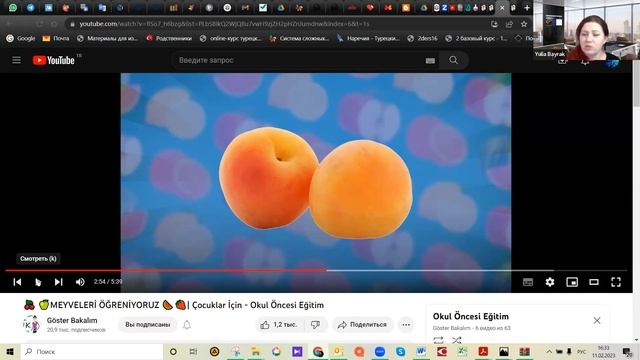Open Skype from the taskbar
Screen dimensions: 640x360
coord(400,351)
